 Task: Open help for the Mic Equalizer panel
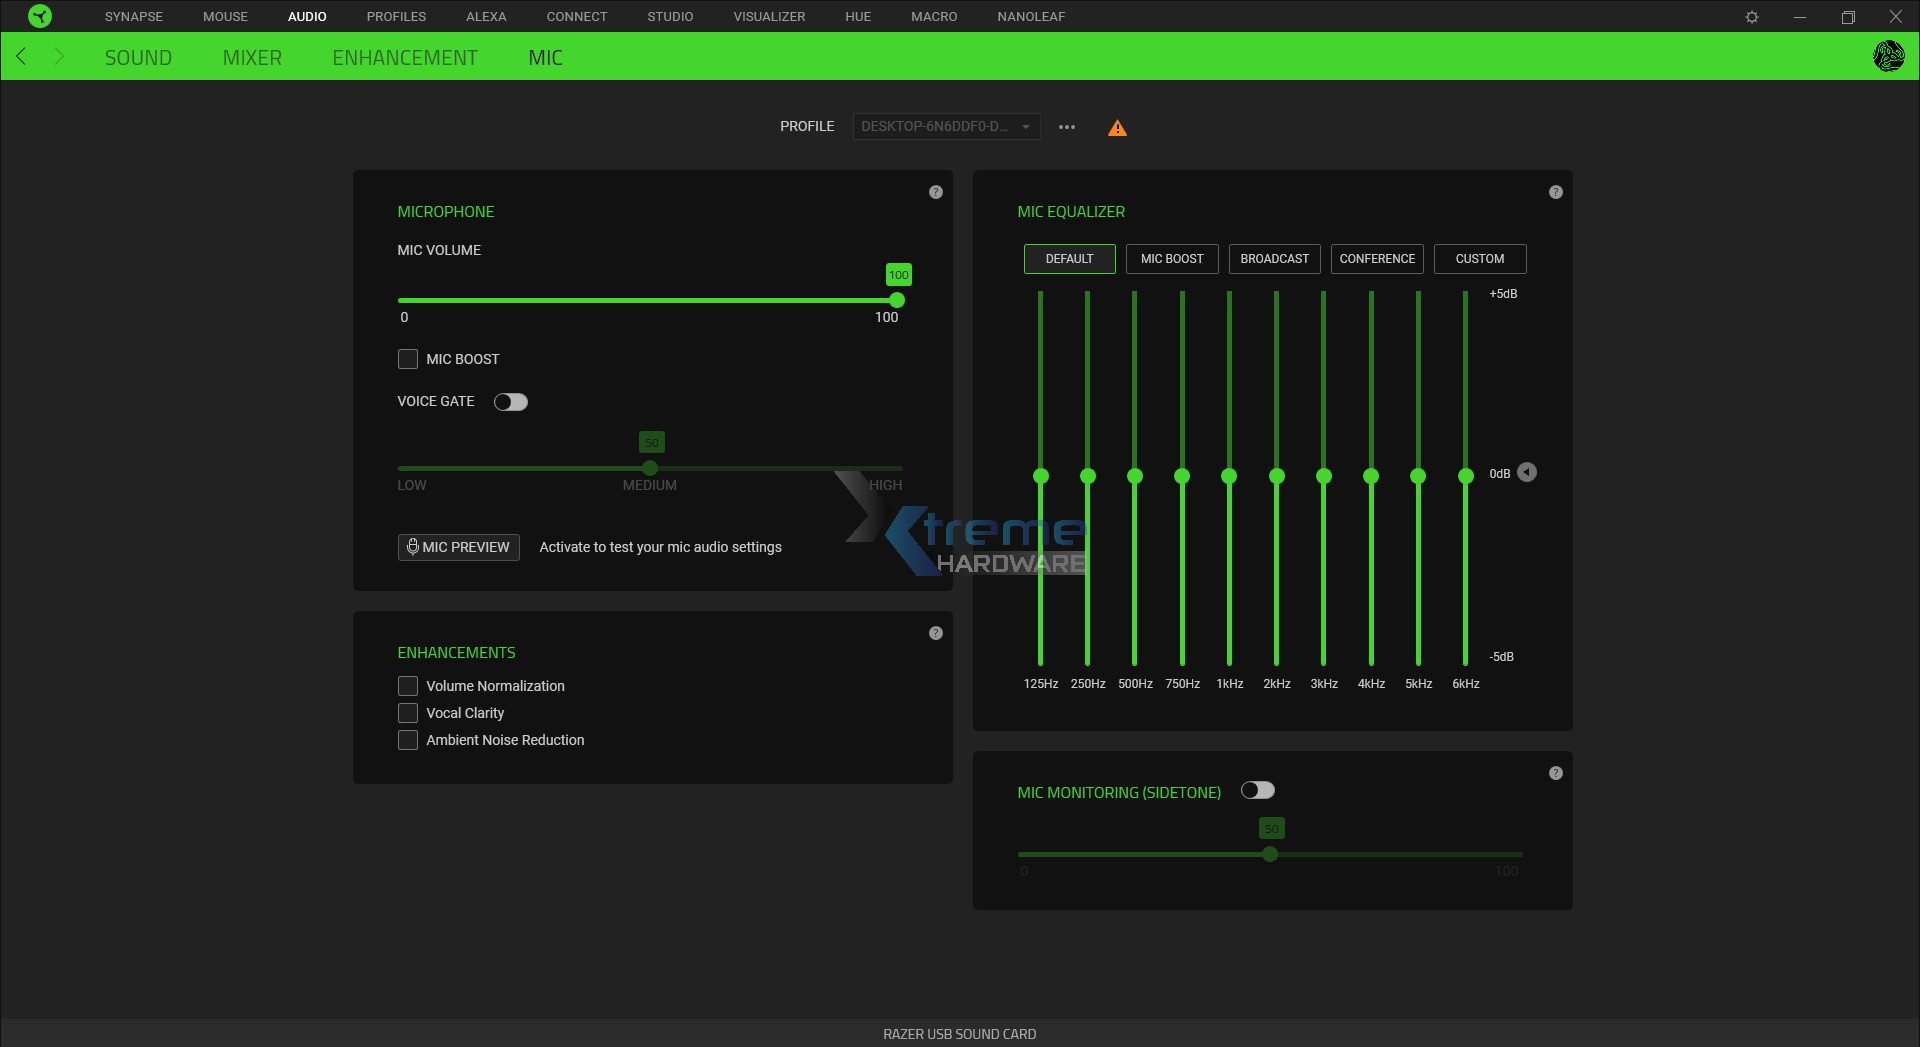click(1556, 192)
